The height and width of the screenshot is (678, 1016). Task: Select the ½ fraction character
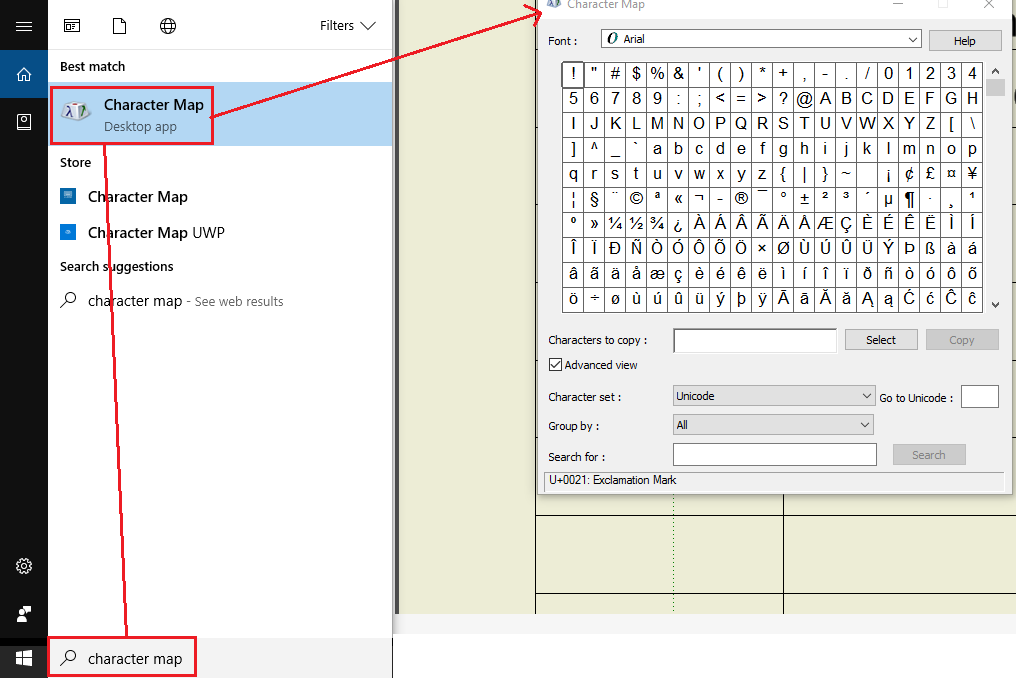pyautogui.click(x=636, y=224)
